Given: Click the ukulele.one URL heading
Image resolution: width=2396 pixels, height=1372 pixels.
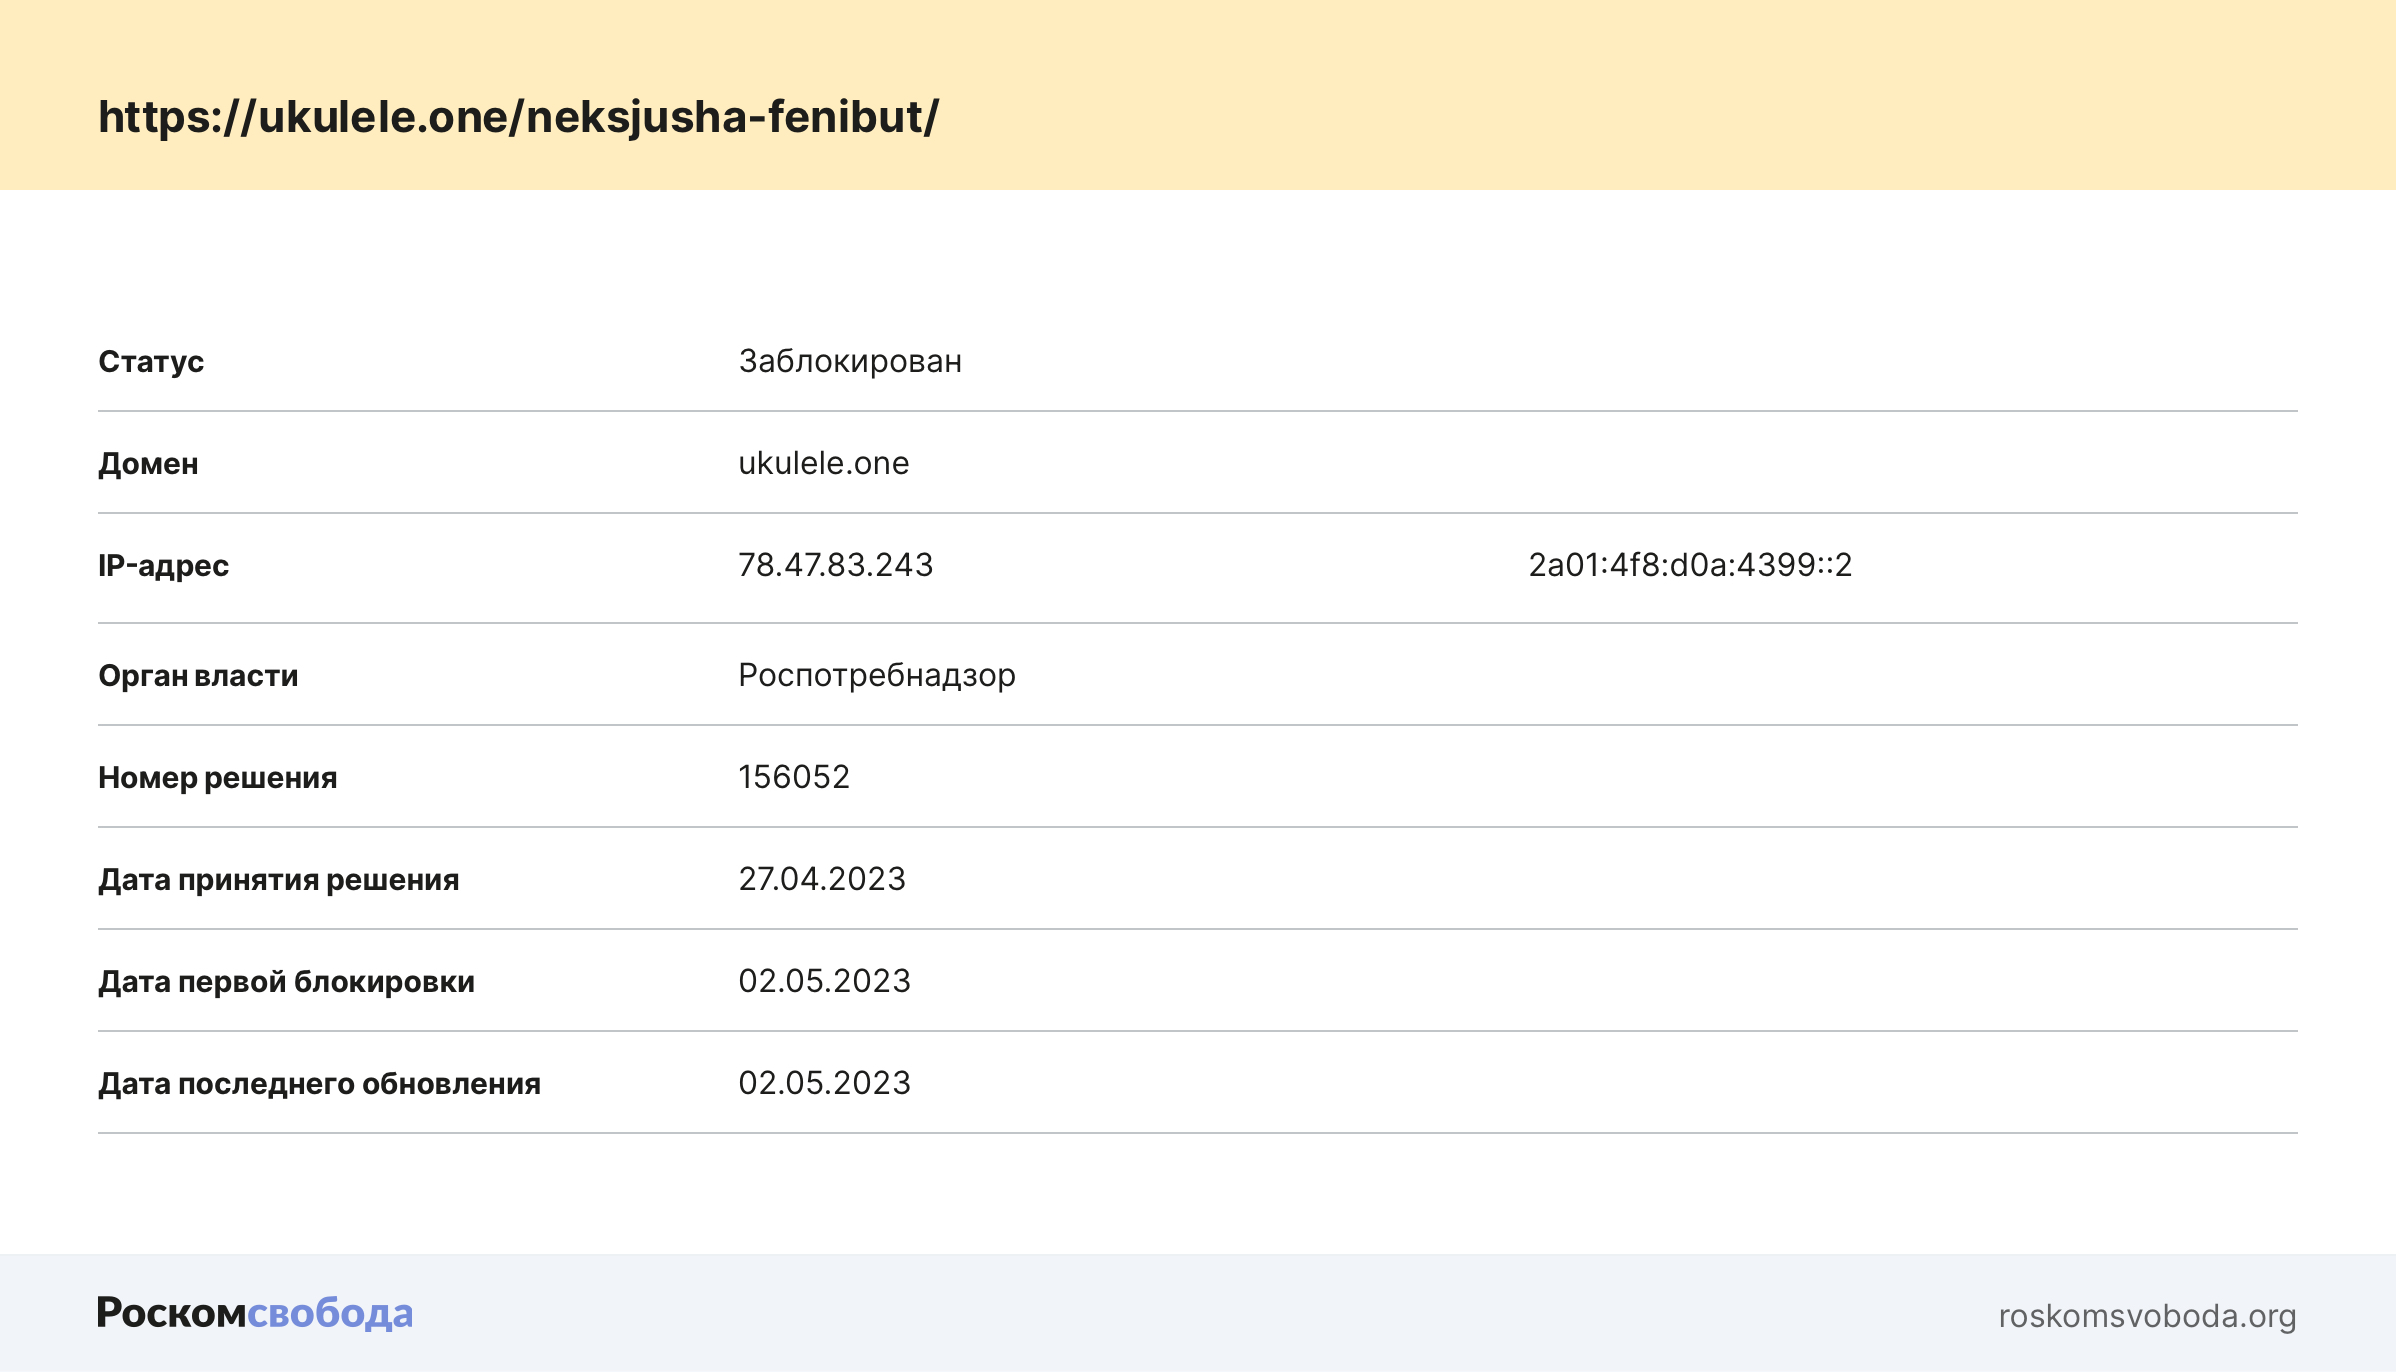Looking at the screenshot, I should 518,117.
